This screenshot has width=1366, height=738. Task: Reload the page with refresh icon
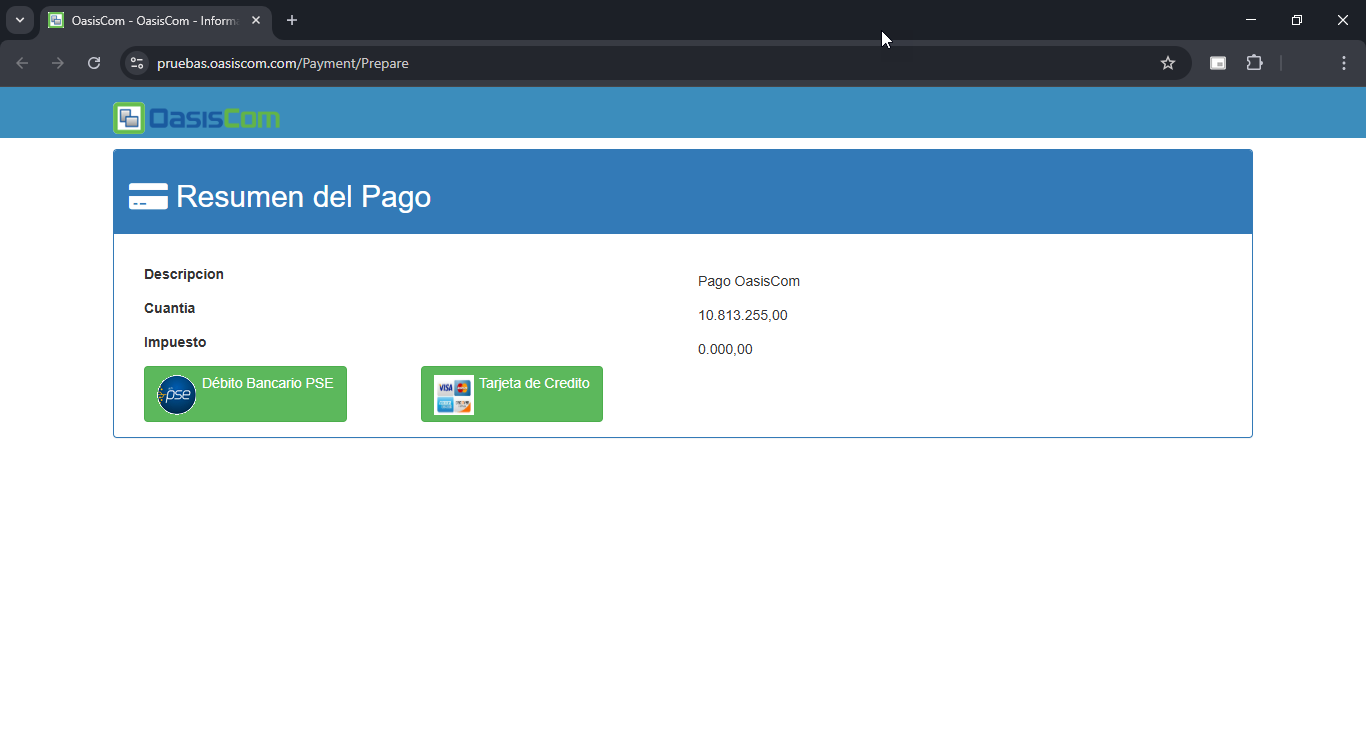click(x=94, y=63)
